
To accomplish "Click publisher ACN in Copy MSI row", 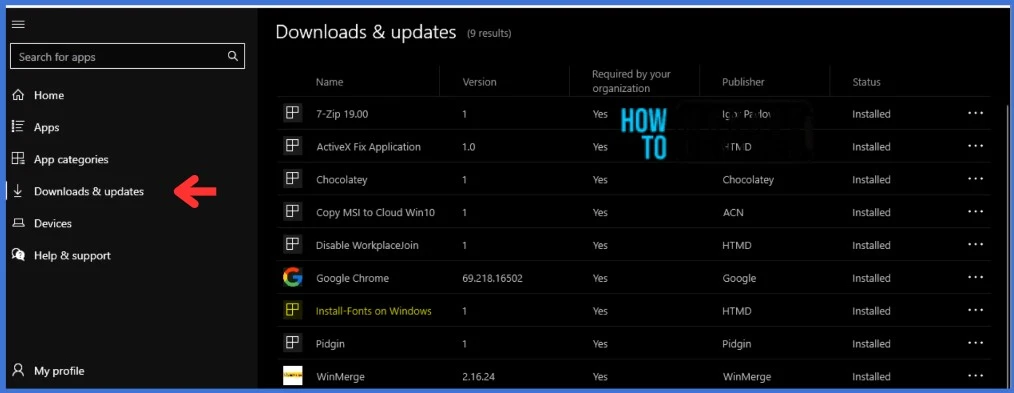I will tap(733, 212).
